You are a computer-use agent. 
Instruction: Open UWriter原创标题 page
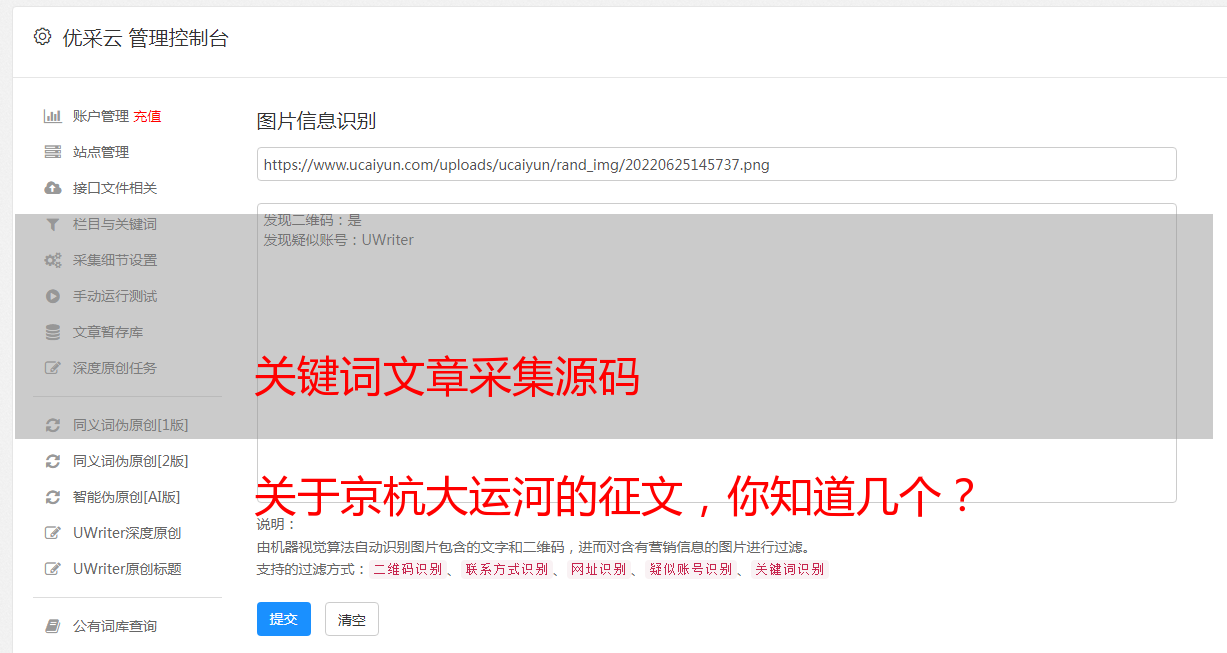127,569
